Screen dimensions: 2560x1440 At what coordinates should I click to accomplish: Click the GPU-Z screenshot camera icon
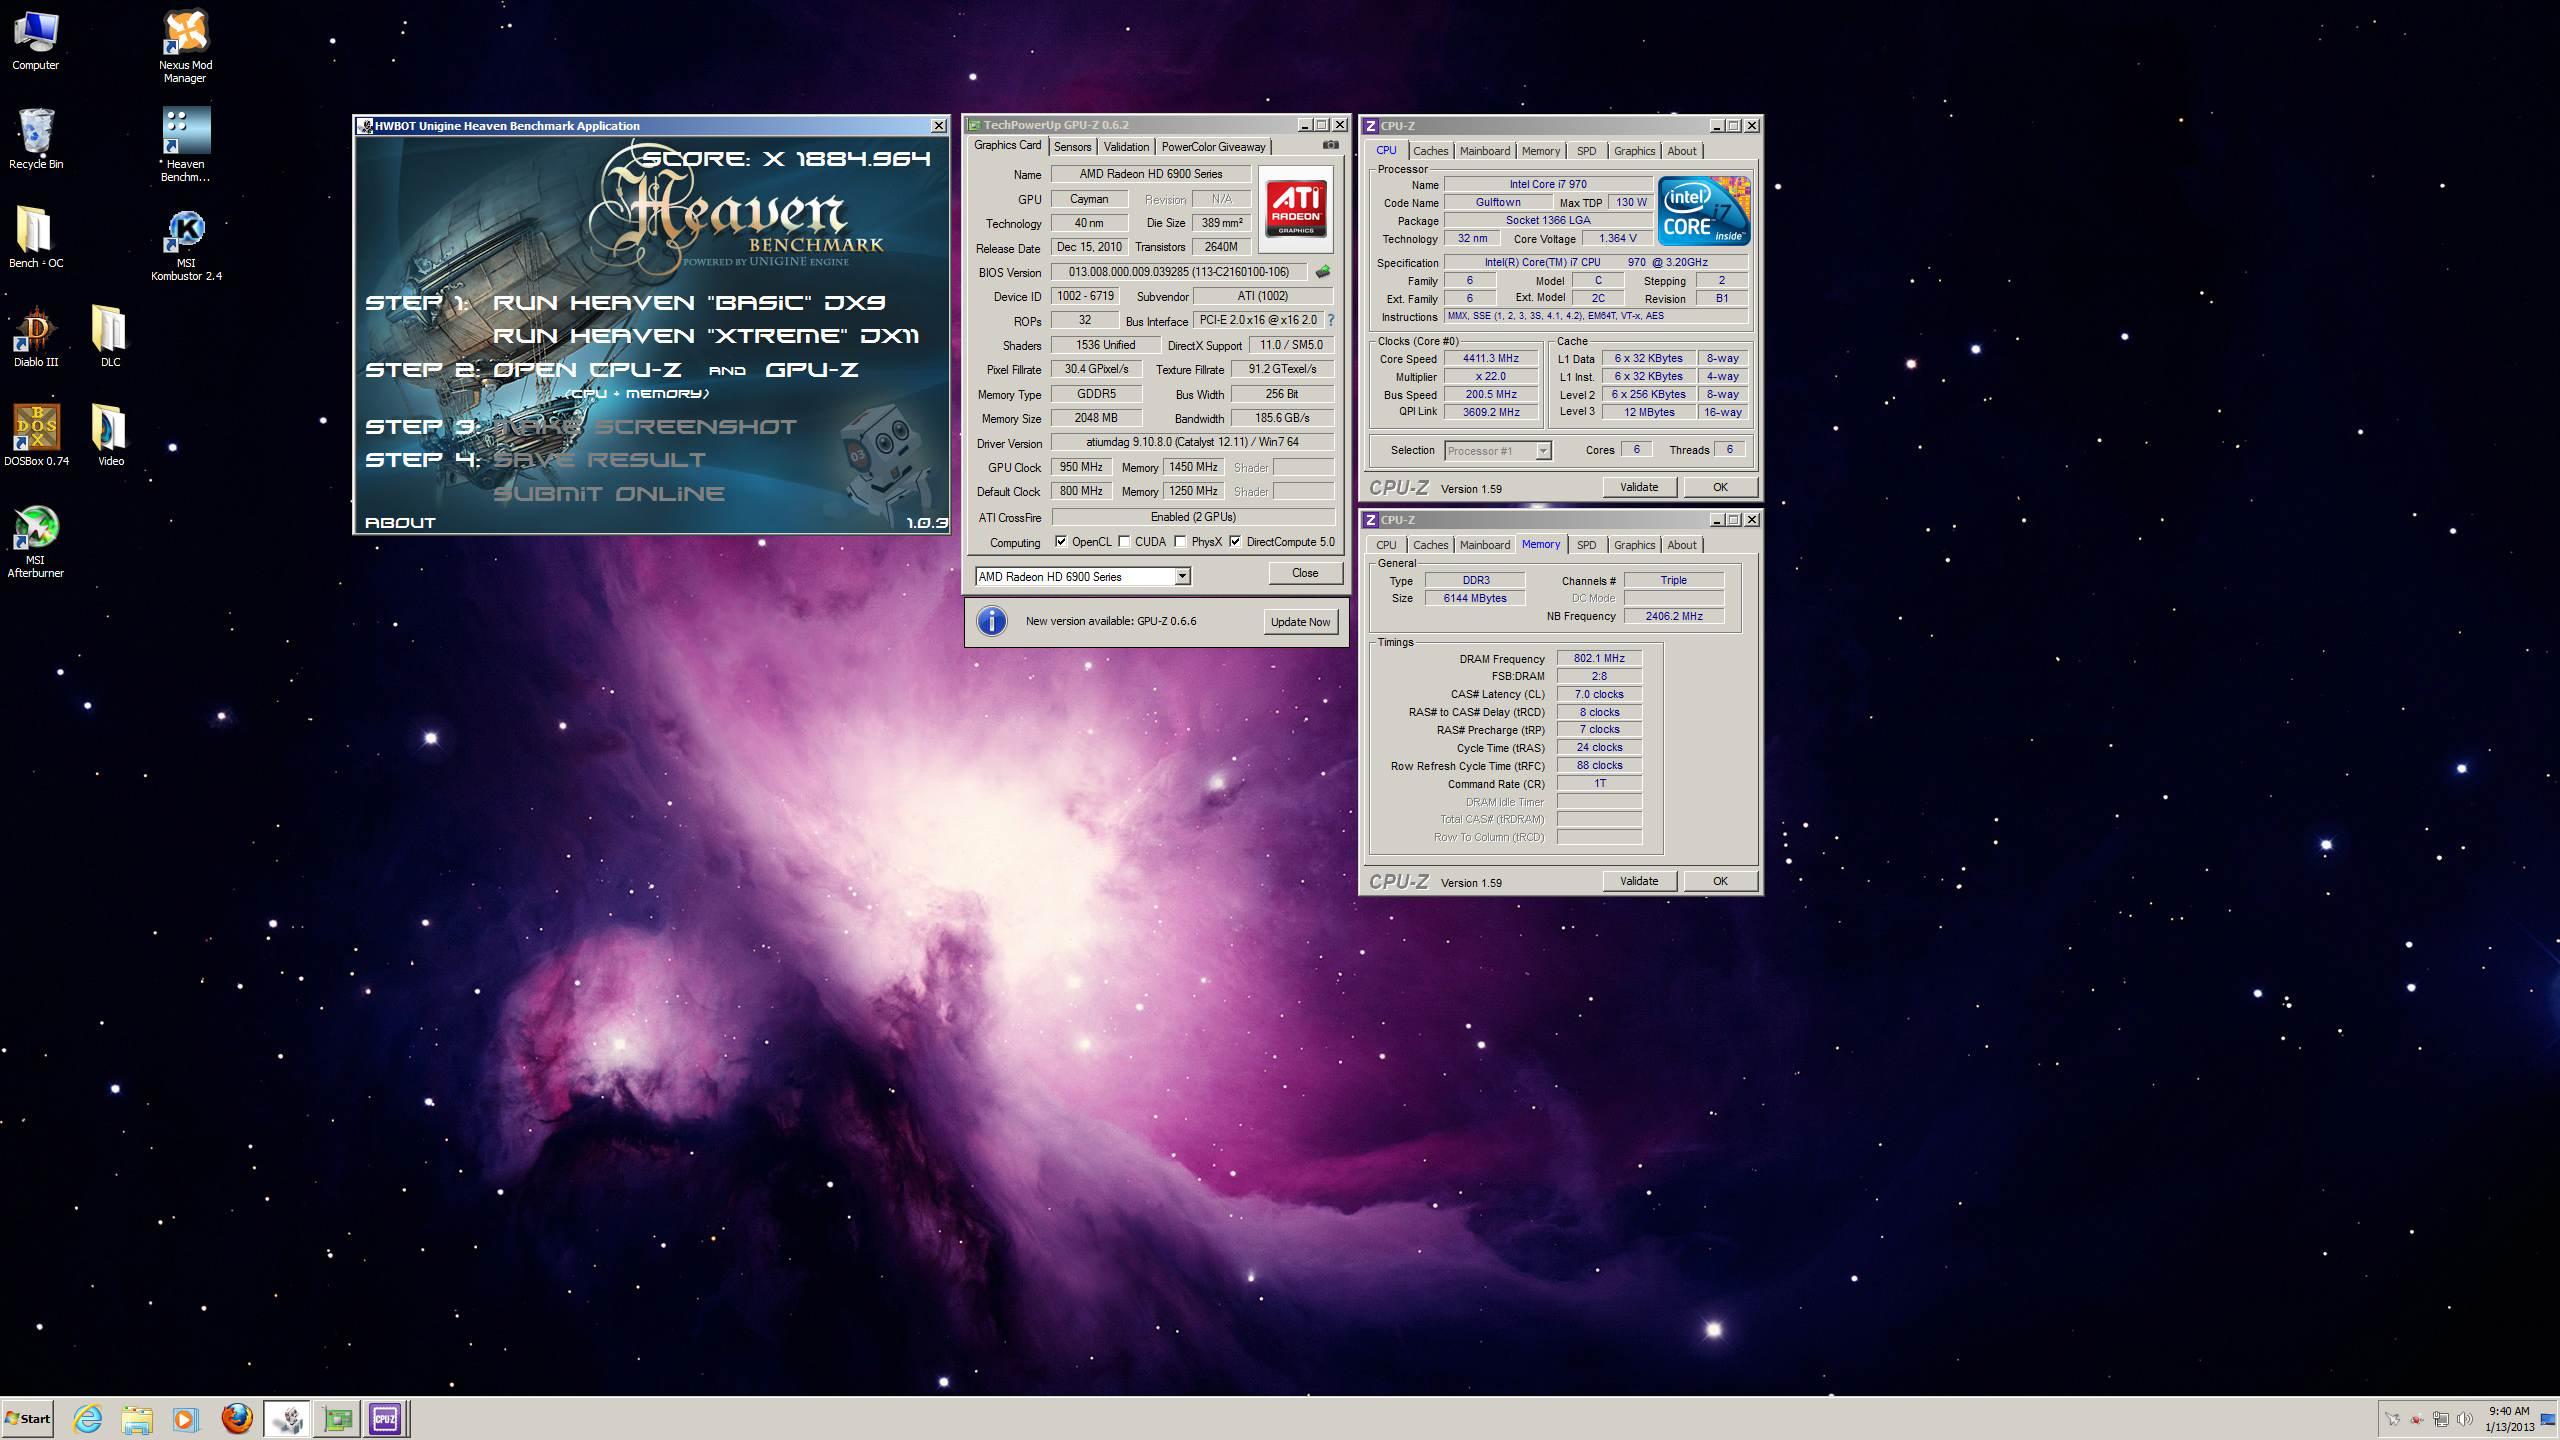1331,145
